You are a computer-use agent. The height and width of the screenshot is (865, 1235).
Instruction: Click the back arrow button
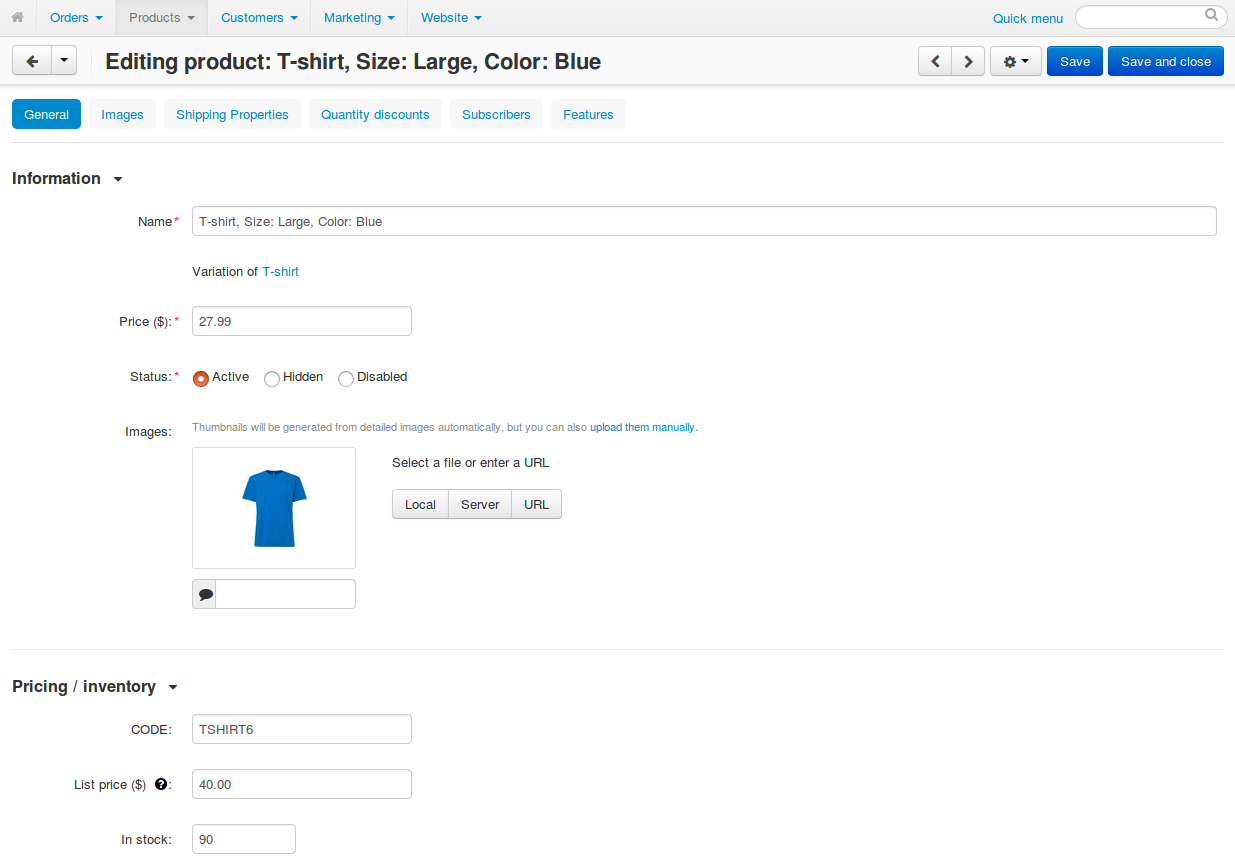click(x=31, y=61)
